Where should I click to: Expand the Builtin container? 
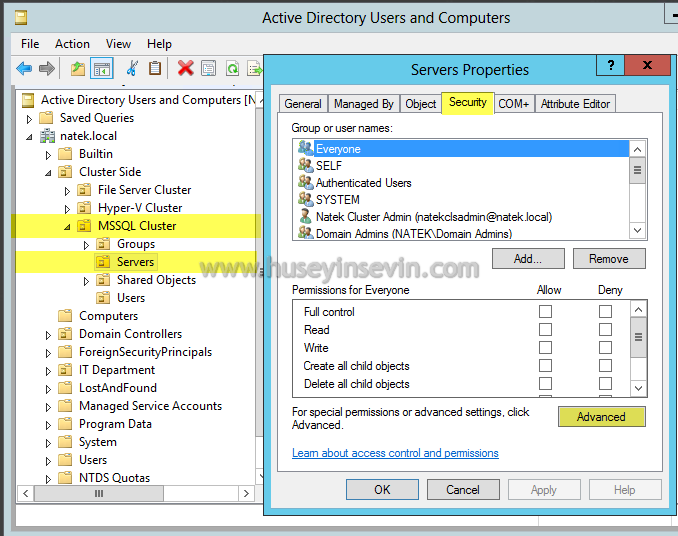(x=48, y=155)
